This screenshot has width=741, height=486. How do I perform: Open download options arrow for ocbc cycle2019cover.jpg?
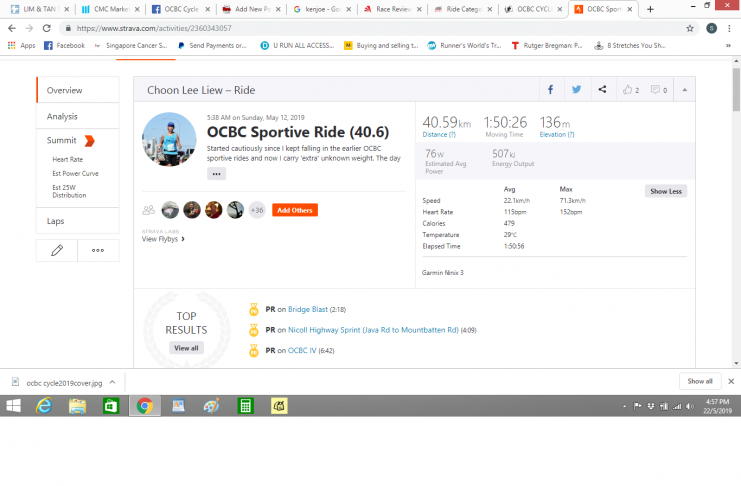pos(112,382)
